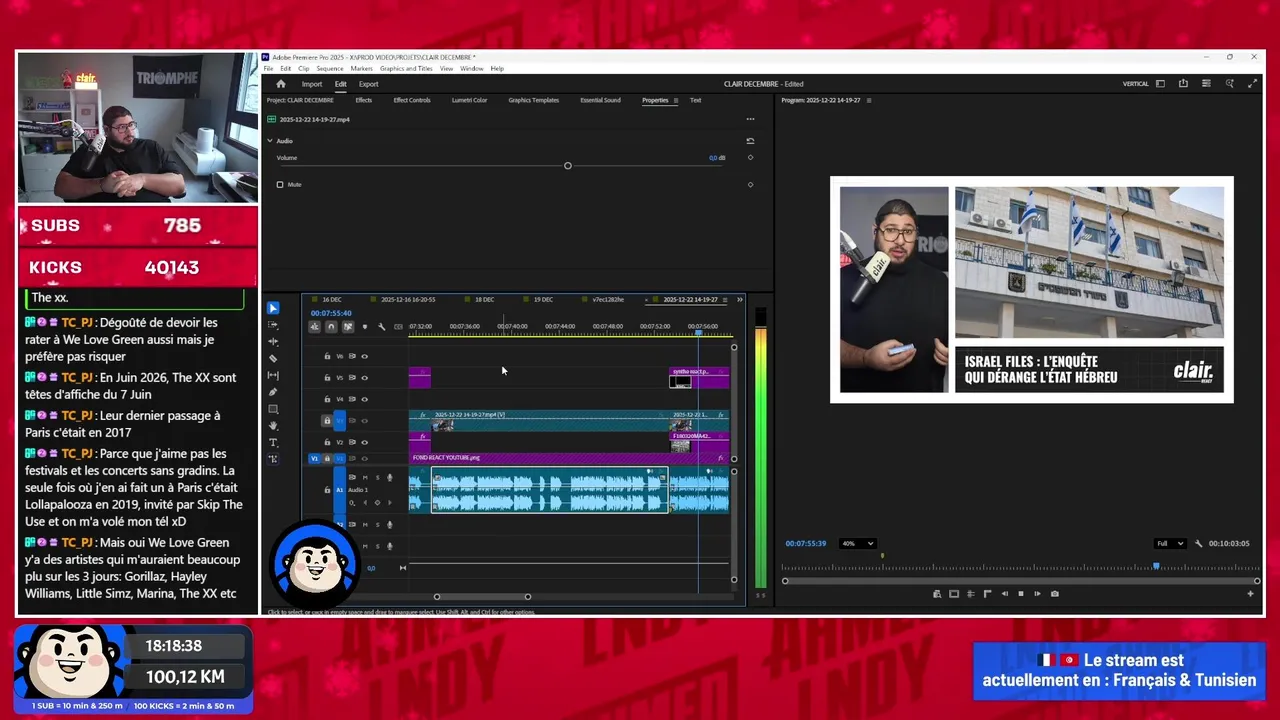Select the Pen tool
Viewport: 1280px width, 720px height.
coord(273,392)
